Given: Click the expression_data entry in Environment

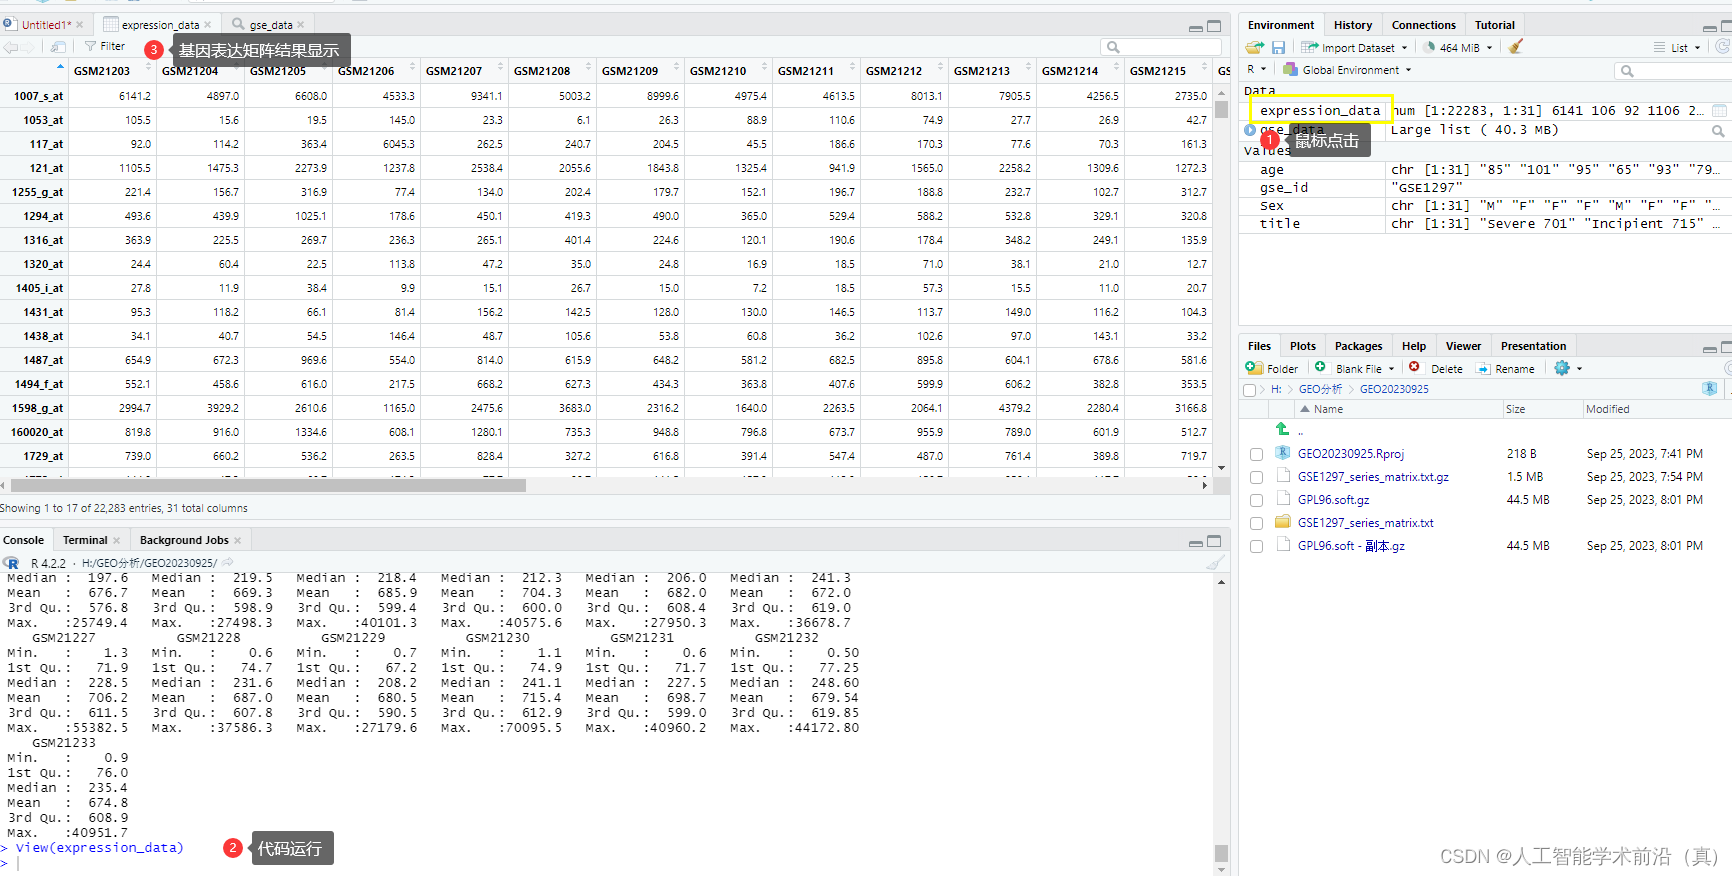Looking at the screenshot, I should [1319, 110].
